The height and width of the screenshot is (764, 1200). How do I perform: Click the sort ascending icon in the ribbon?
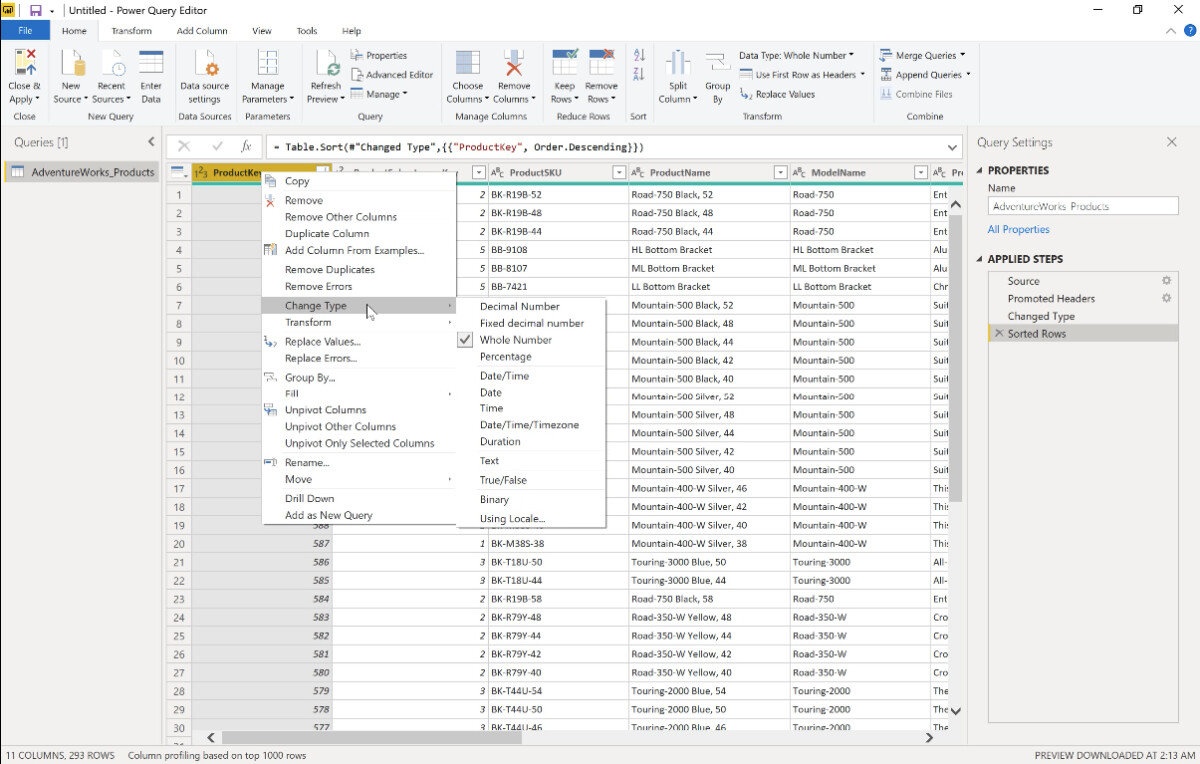641,55
